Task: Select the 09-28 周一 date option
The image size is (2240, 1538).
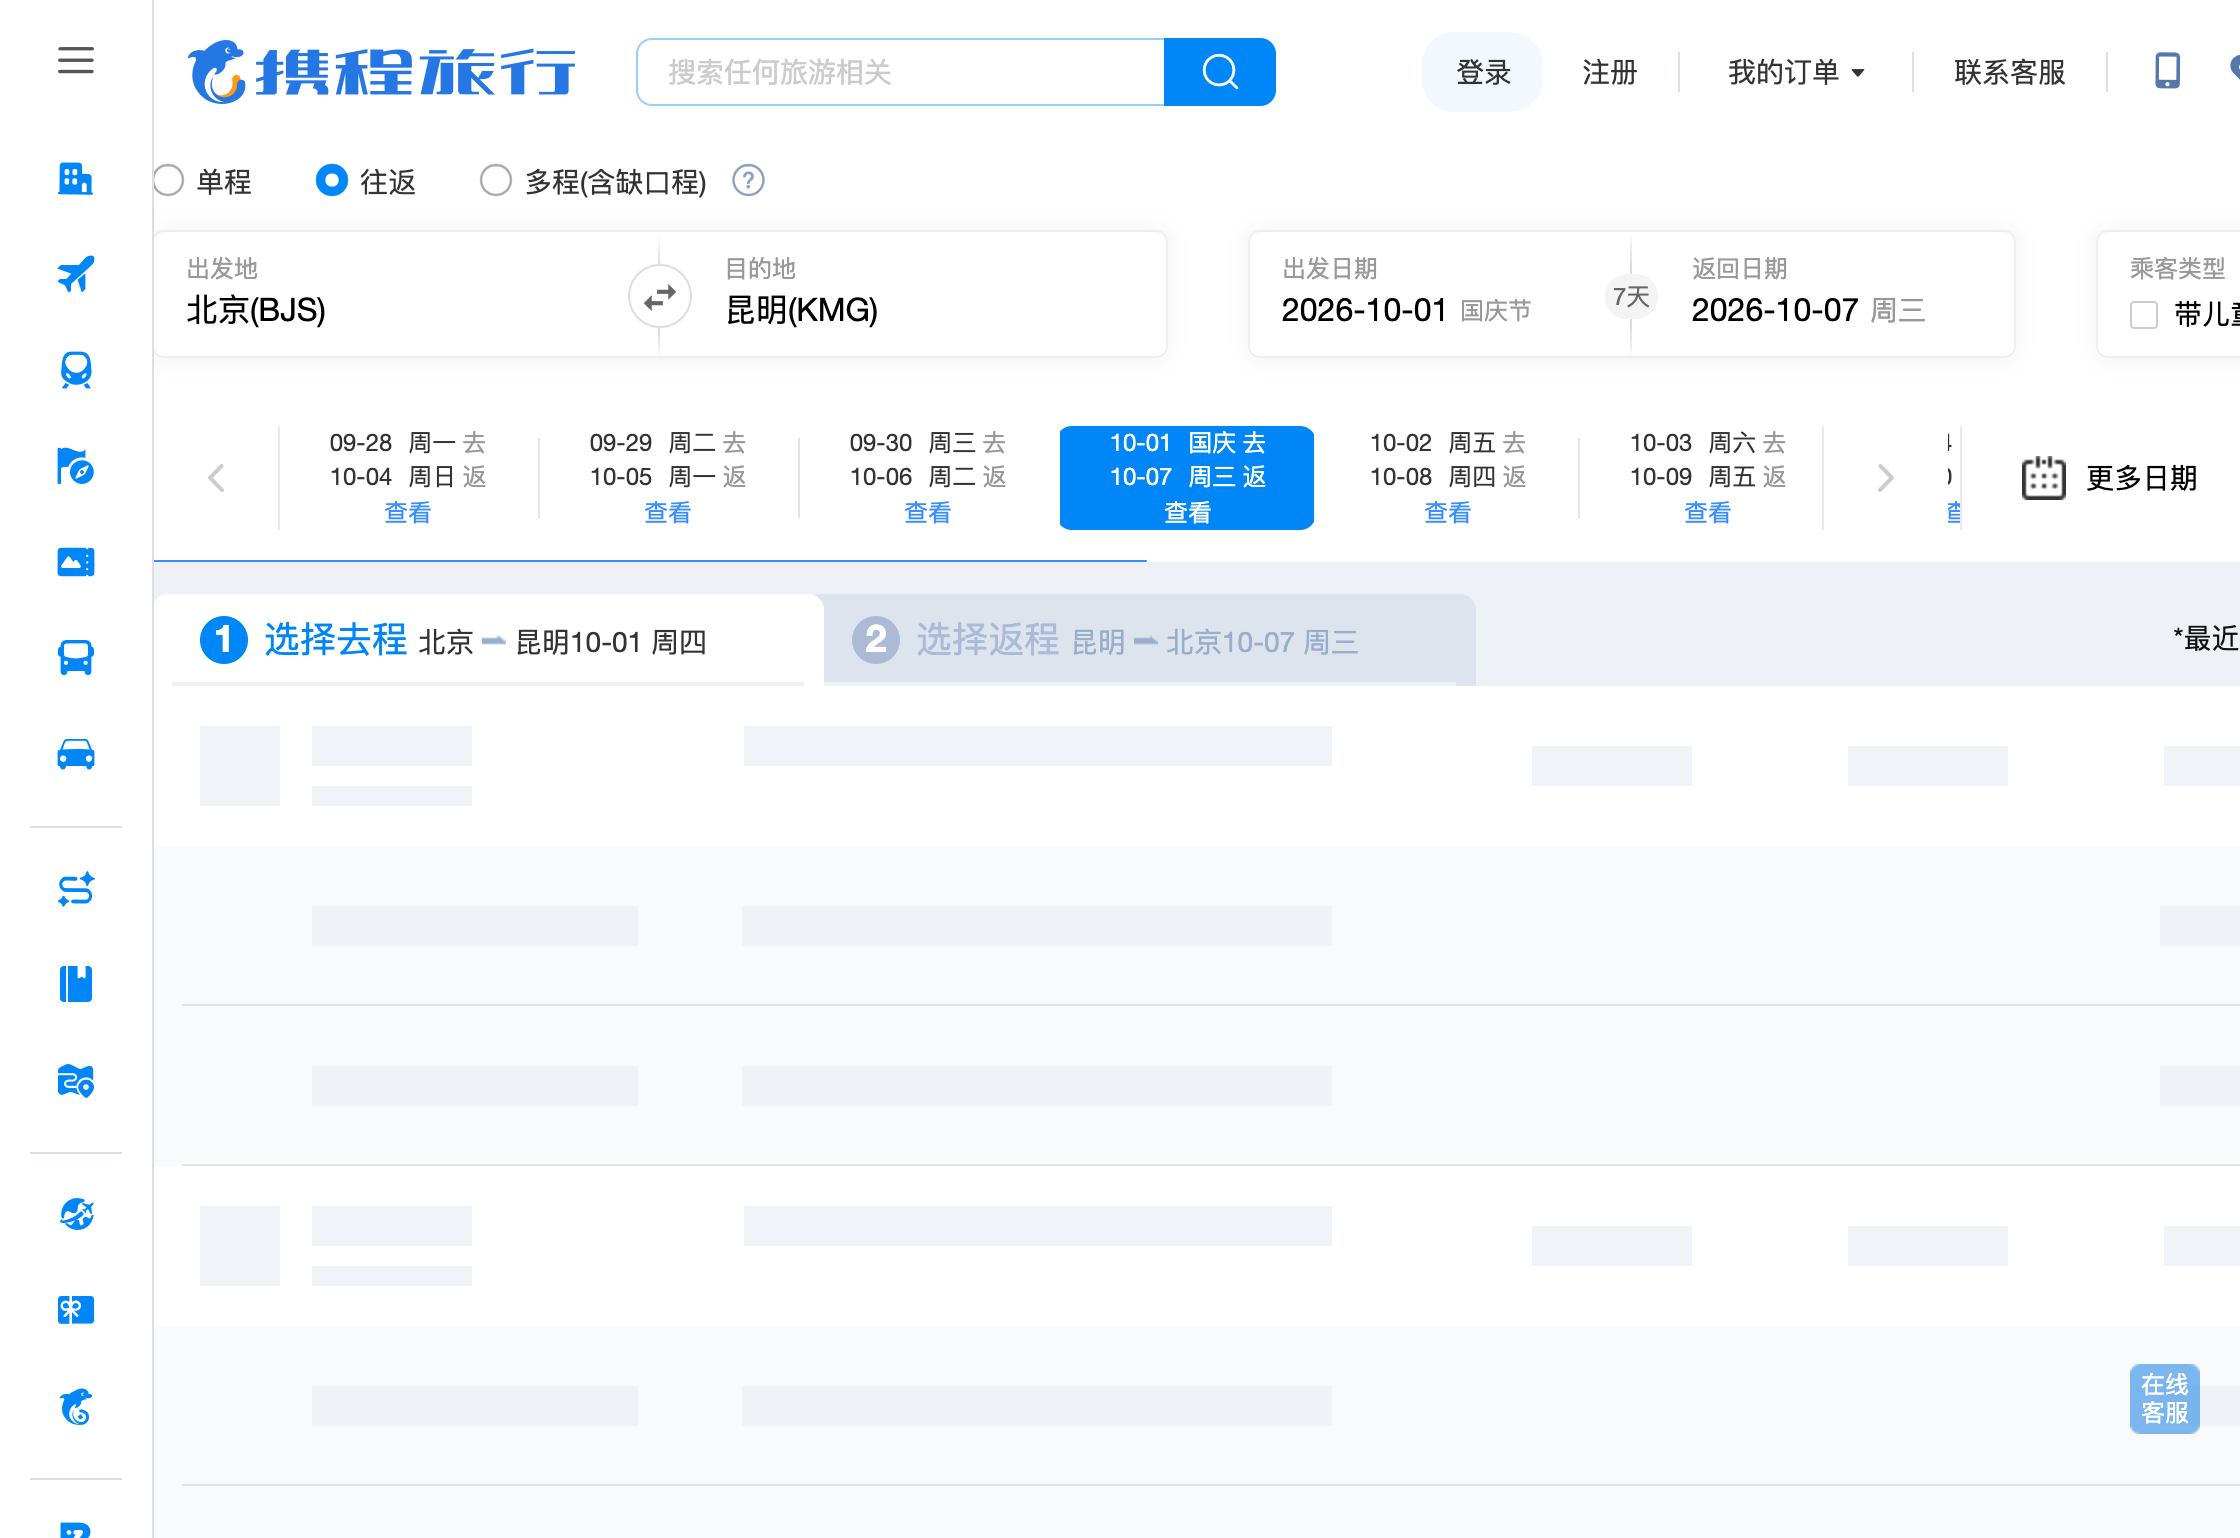Action: pos(408,478)
